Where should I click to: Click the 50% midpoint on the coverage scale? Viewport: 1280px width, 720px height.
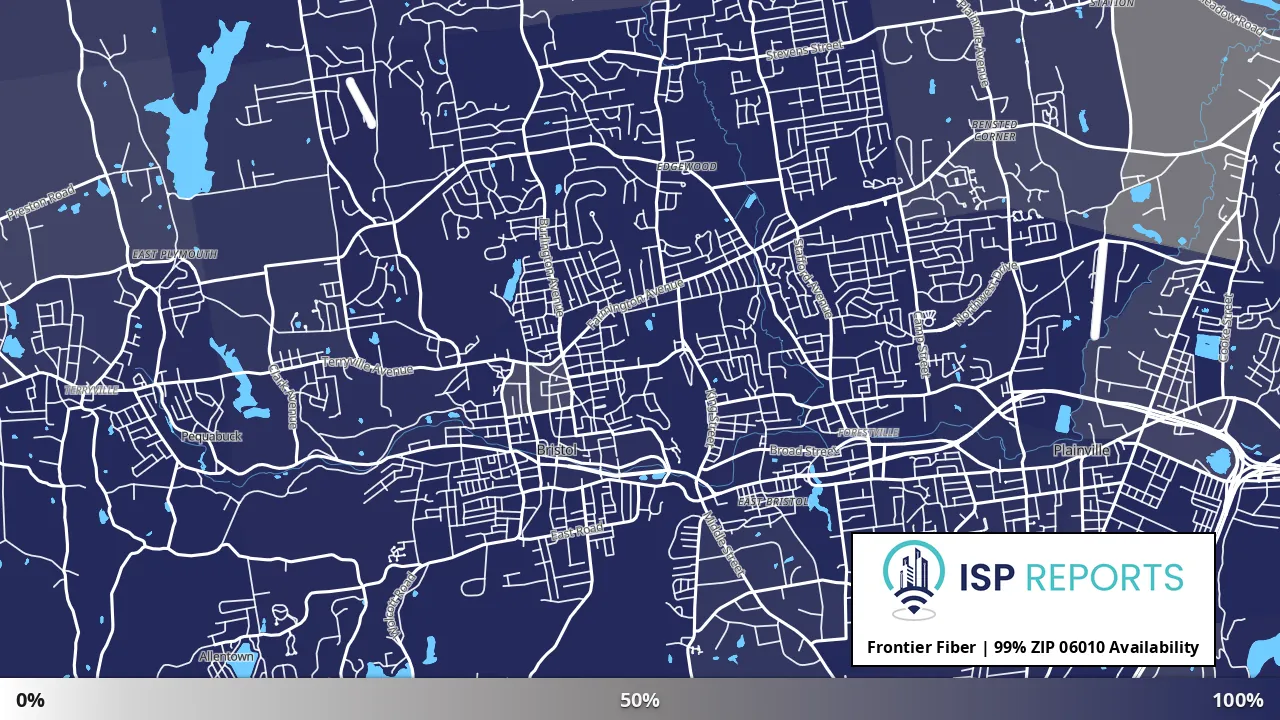pyautogui.click(x=640, y=700)
